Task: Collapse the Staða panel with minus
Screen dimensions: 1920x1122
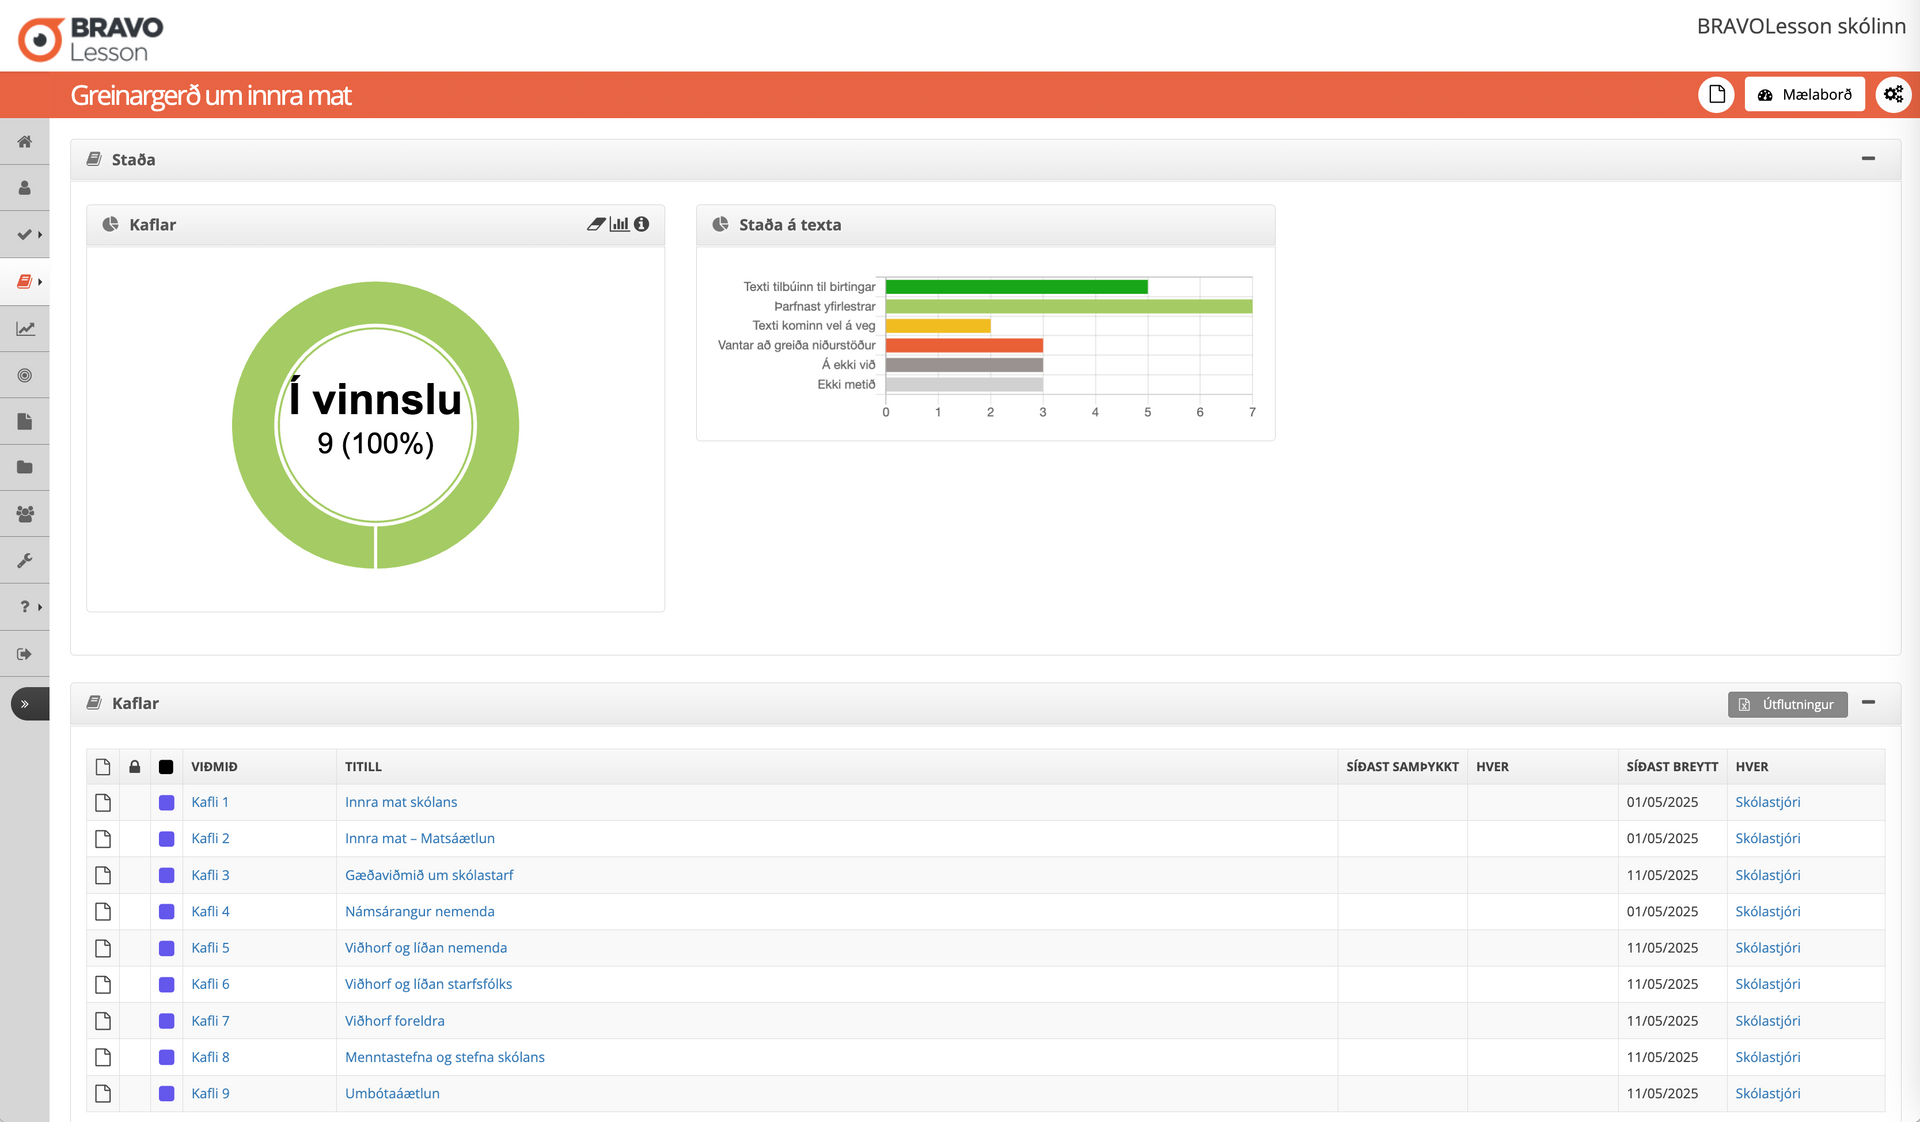Action: (x=1868, y=159)
